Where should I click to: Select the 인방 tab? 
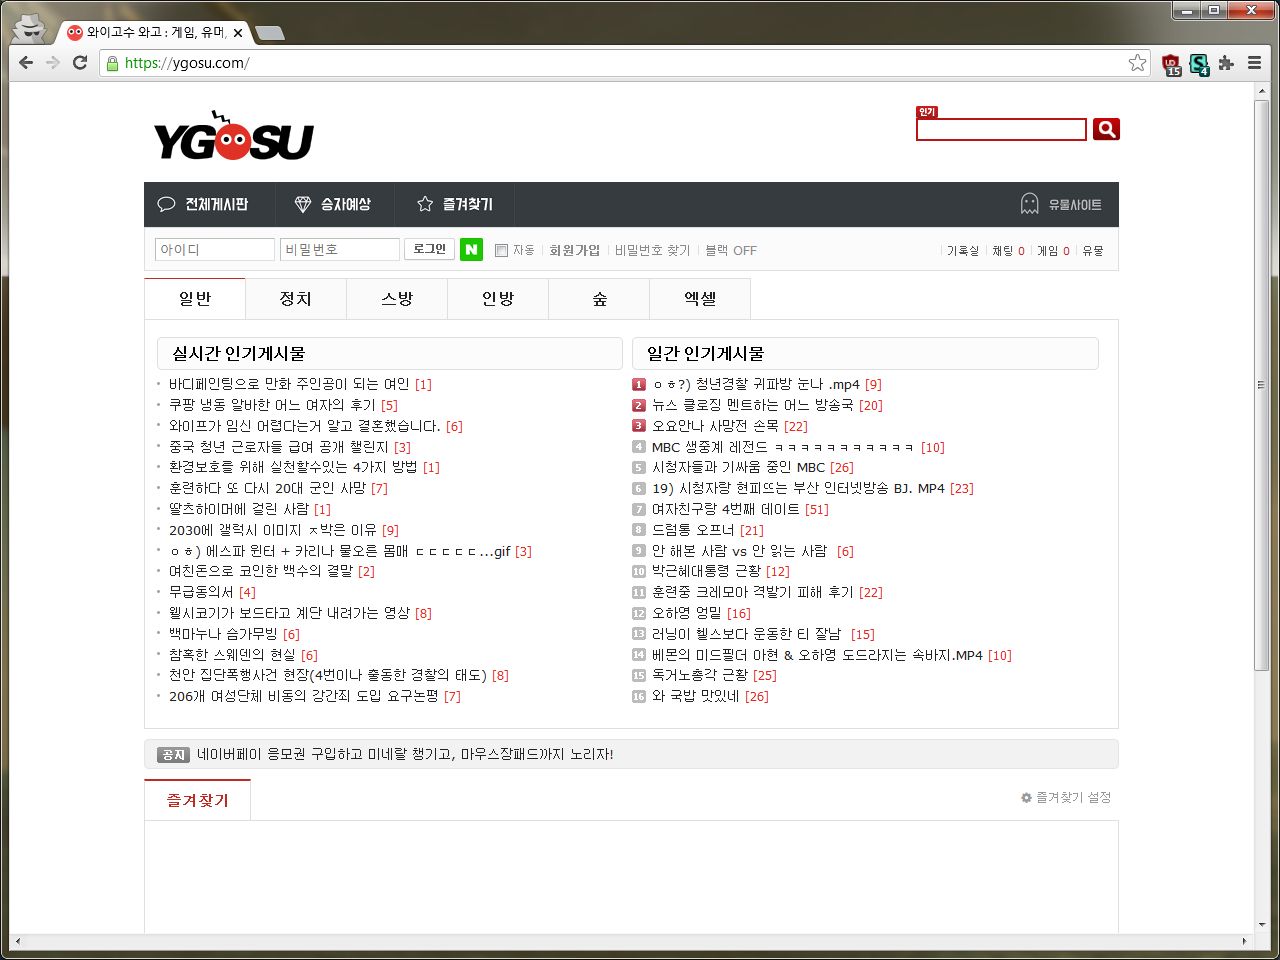[x=498, y=299]
